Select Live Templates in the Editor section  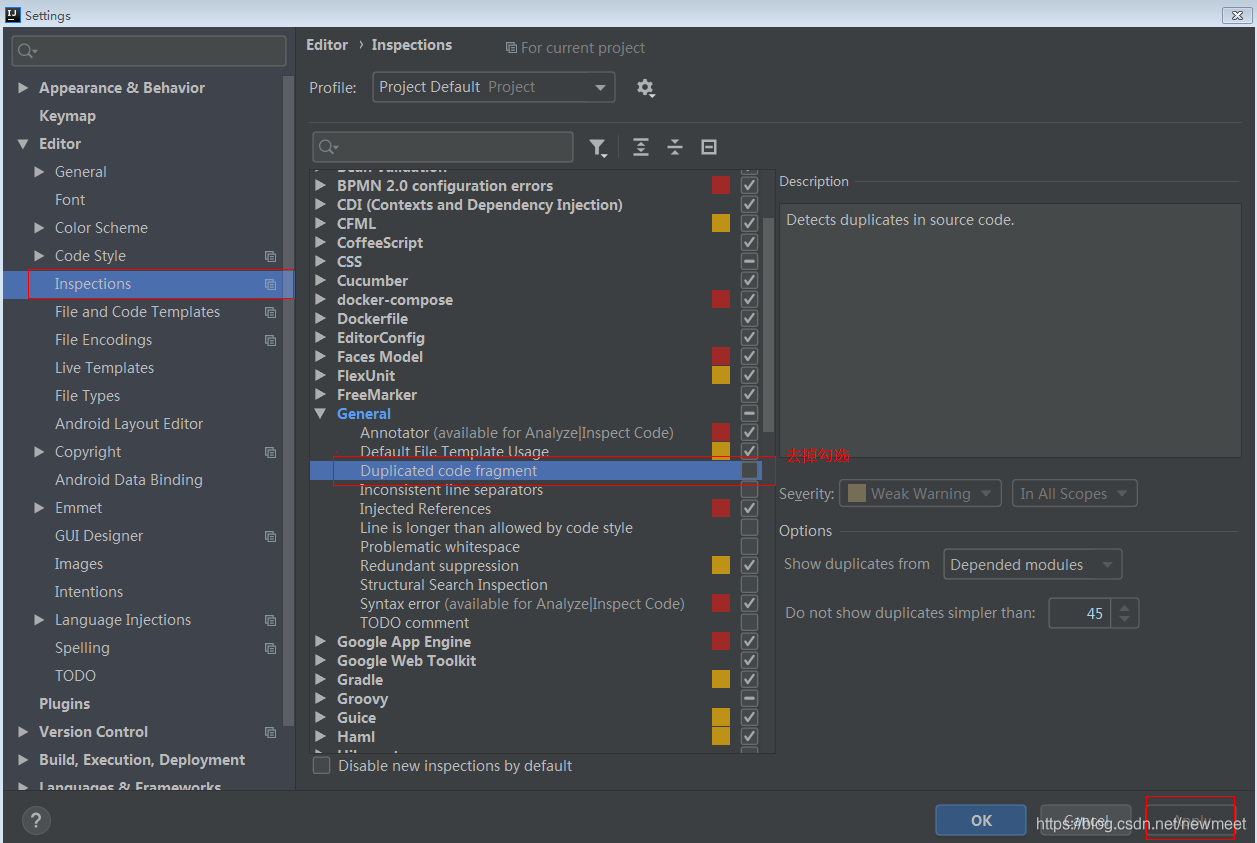click(104, 368)
